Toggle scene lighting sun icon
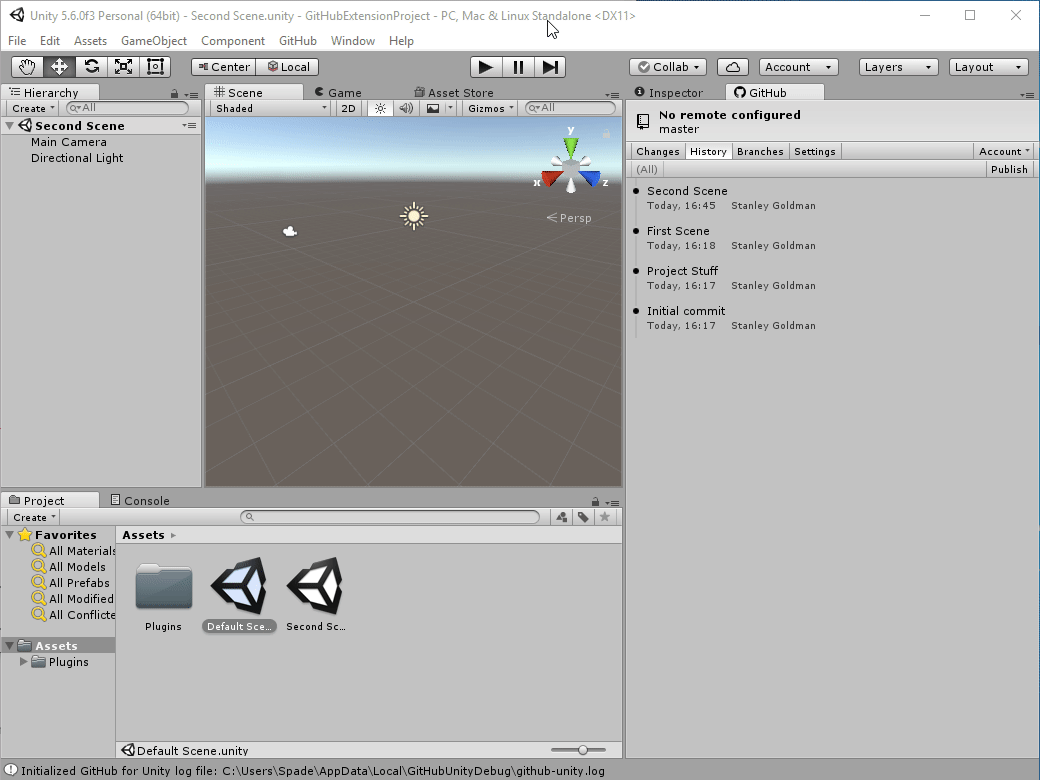 pyautogui.click(x=380, y=108)
